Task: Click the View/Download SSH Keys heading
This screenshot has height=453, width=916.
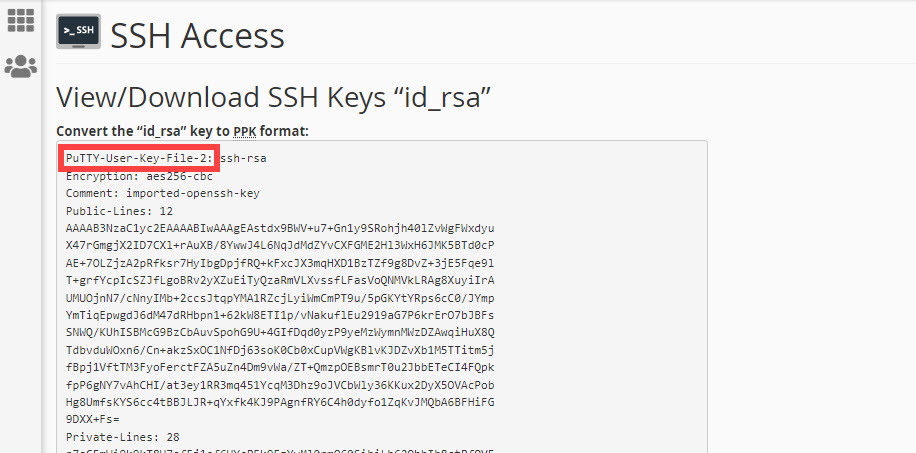Action: (275, 97)
